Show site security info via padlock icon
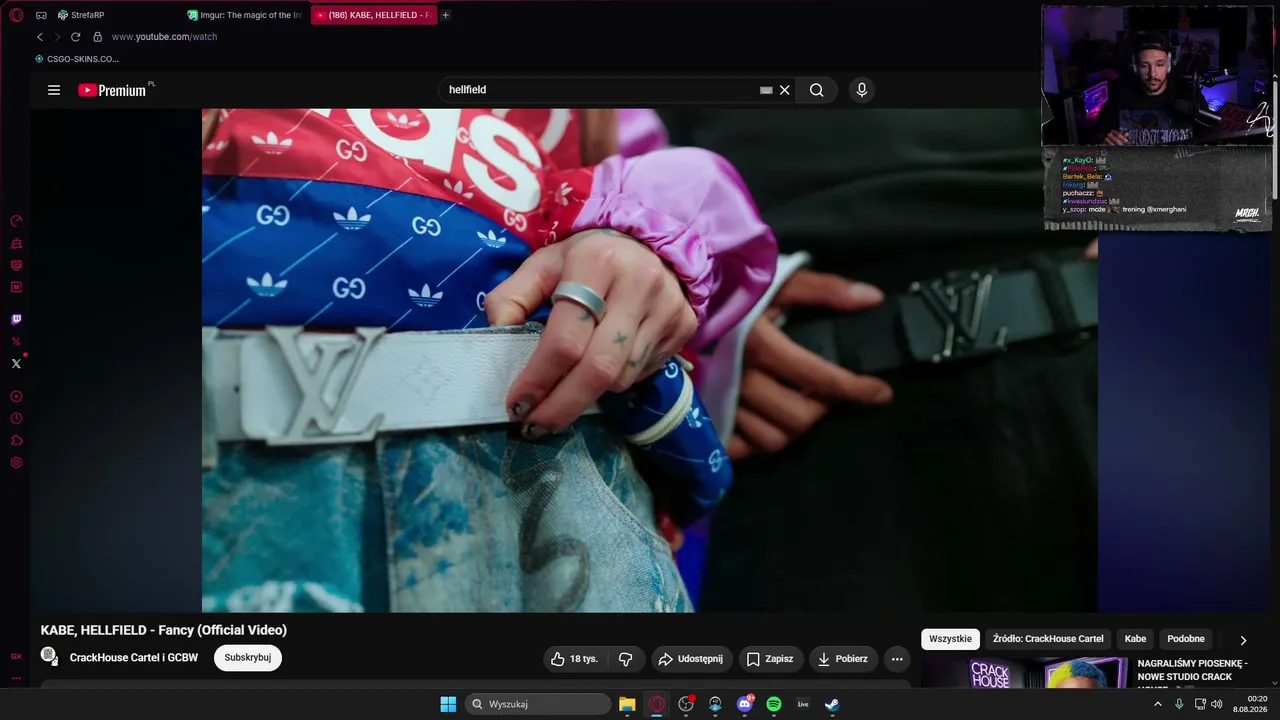This screenshot has height=720, width=1280. 97,37
